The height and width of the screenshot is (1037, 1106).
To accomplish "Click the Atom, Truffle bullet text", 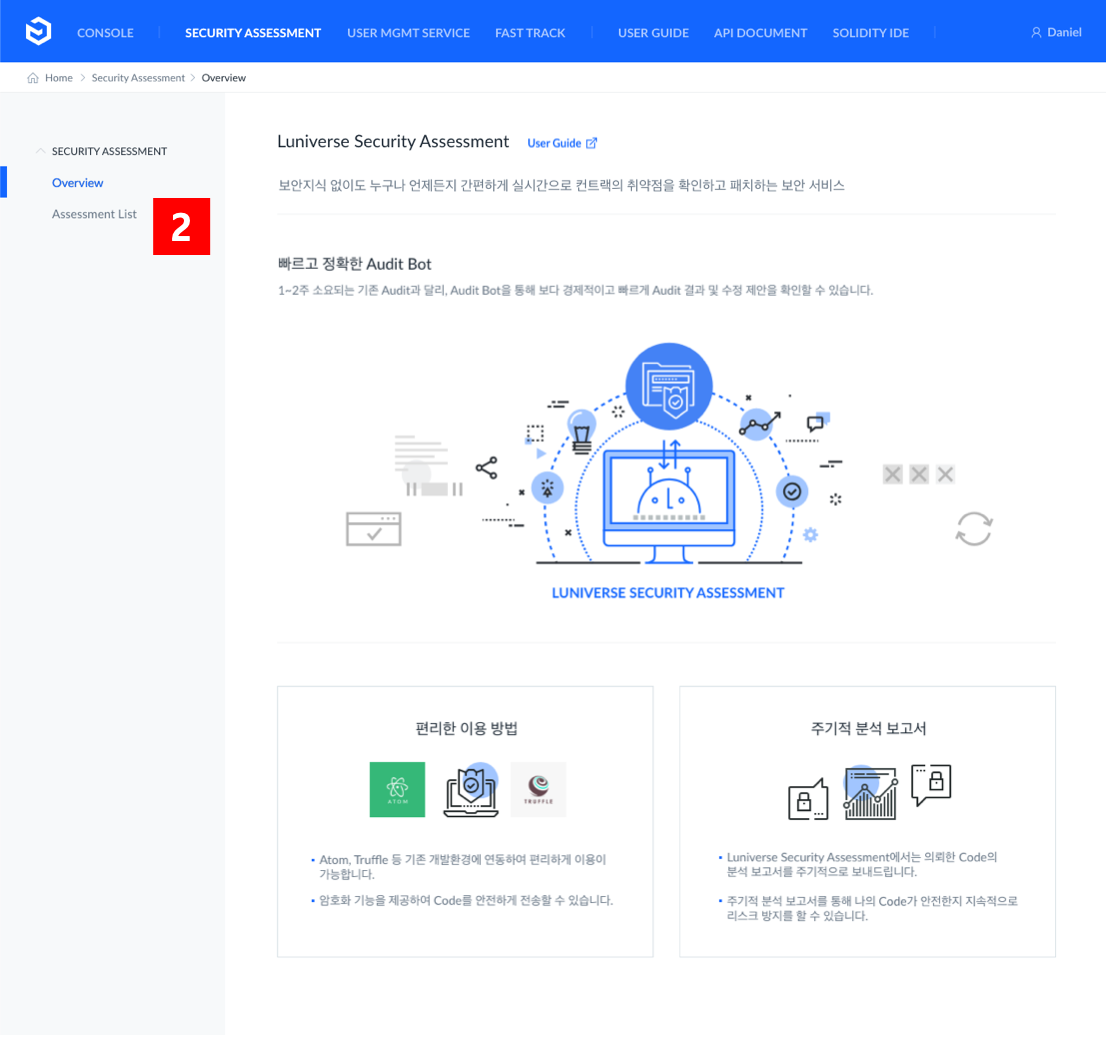I will (x=463, y=867).
